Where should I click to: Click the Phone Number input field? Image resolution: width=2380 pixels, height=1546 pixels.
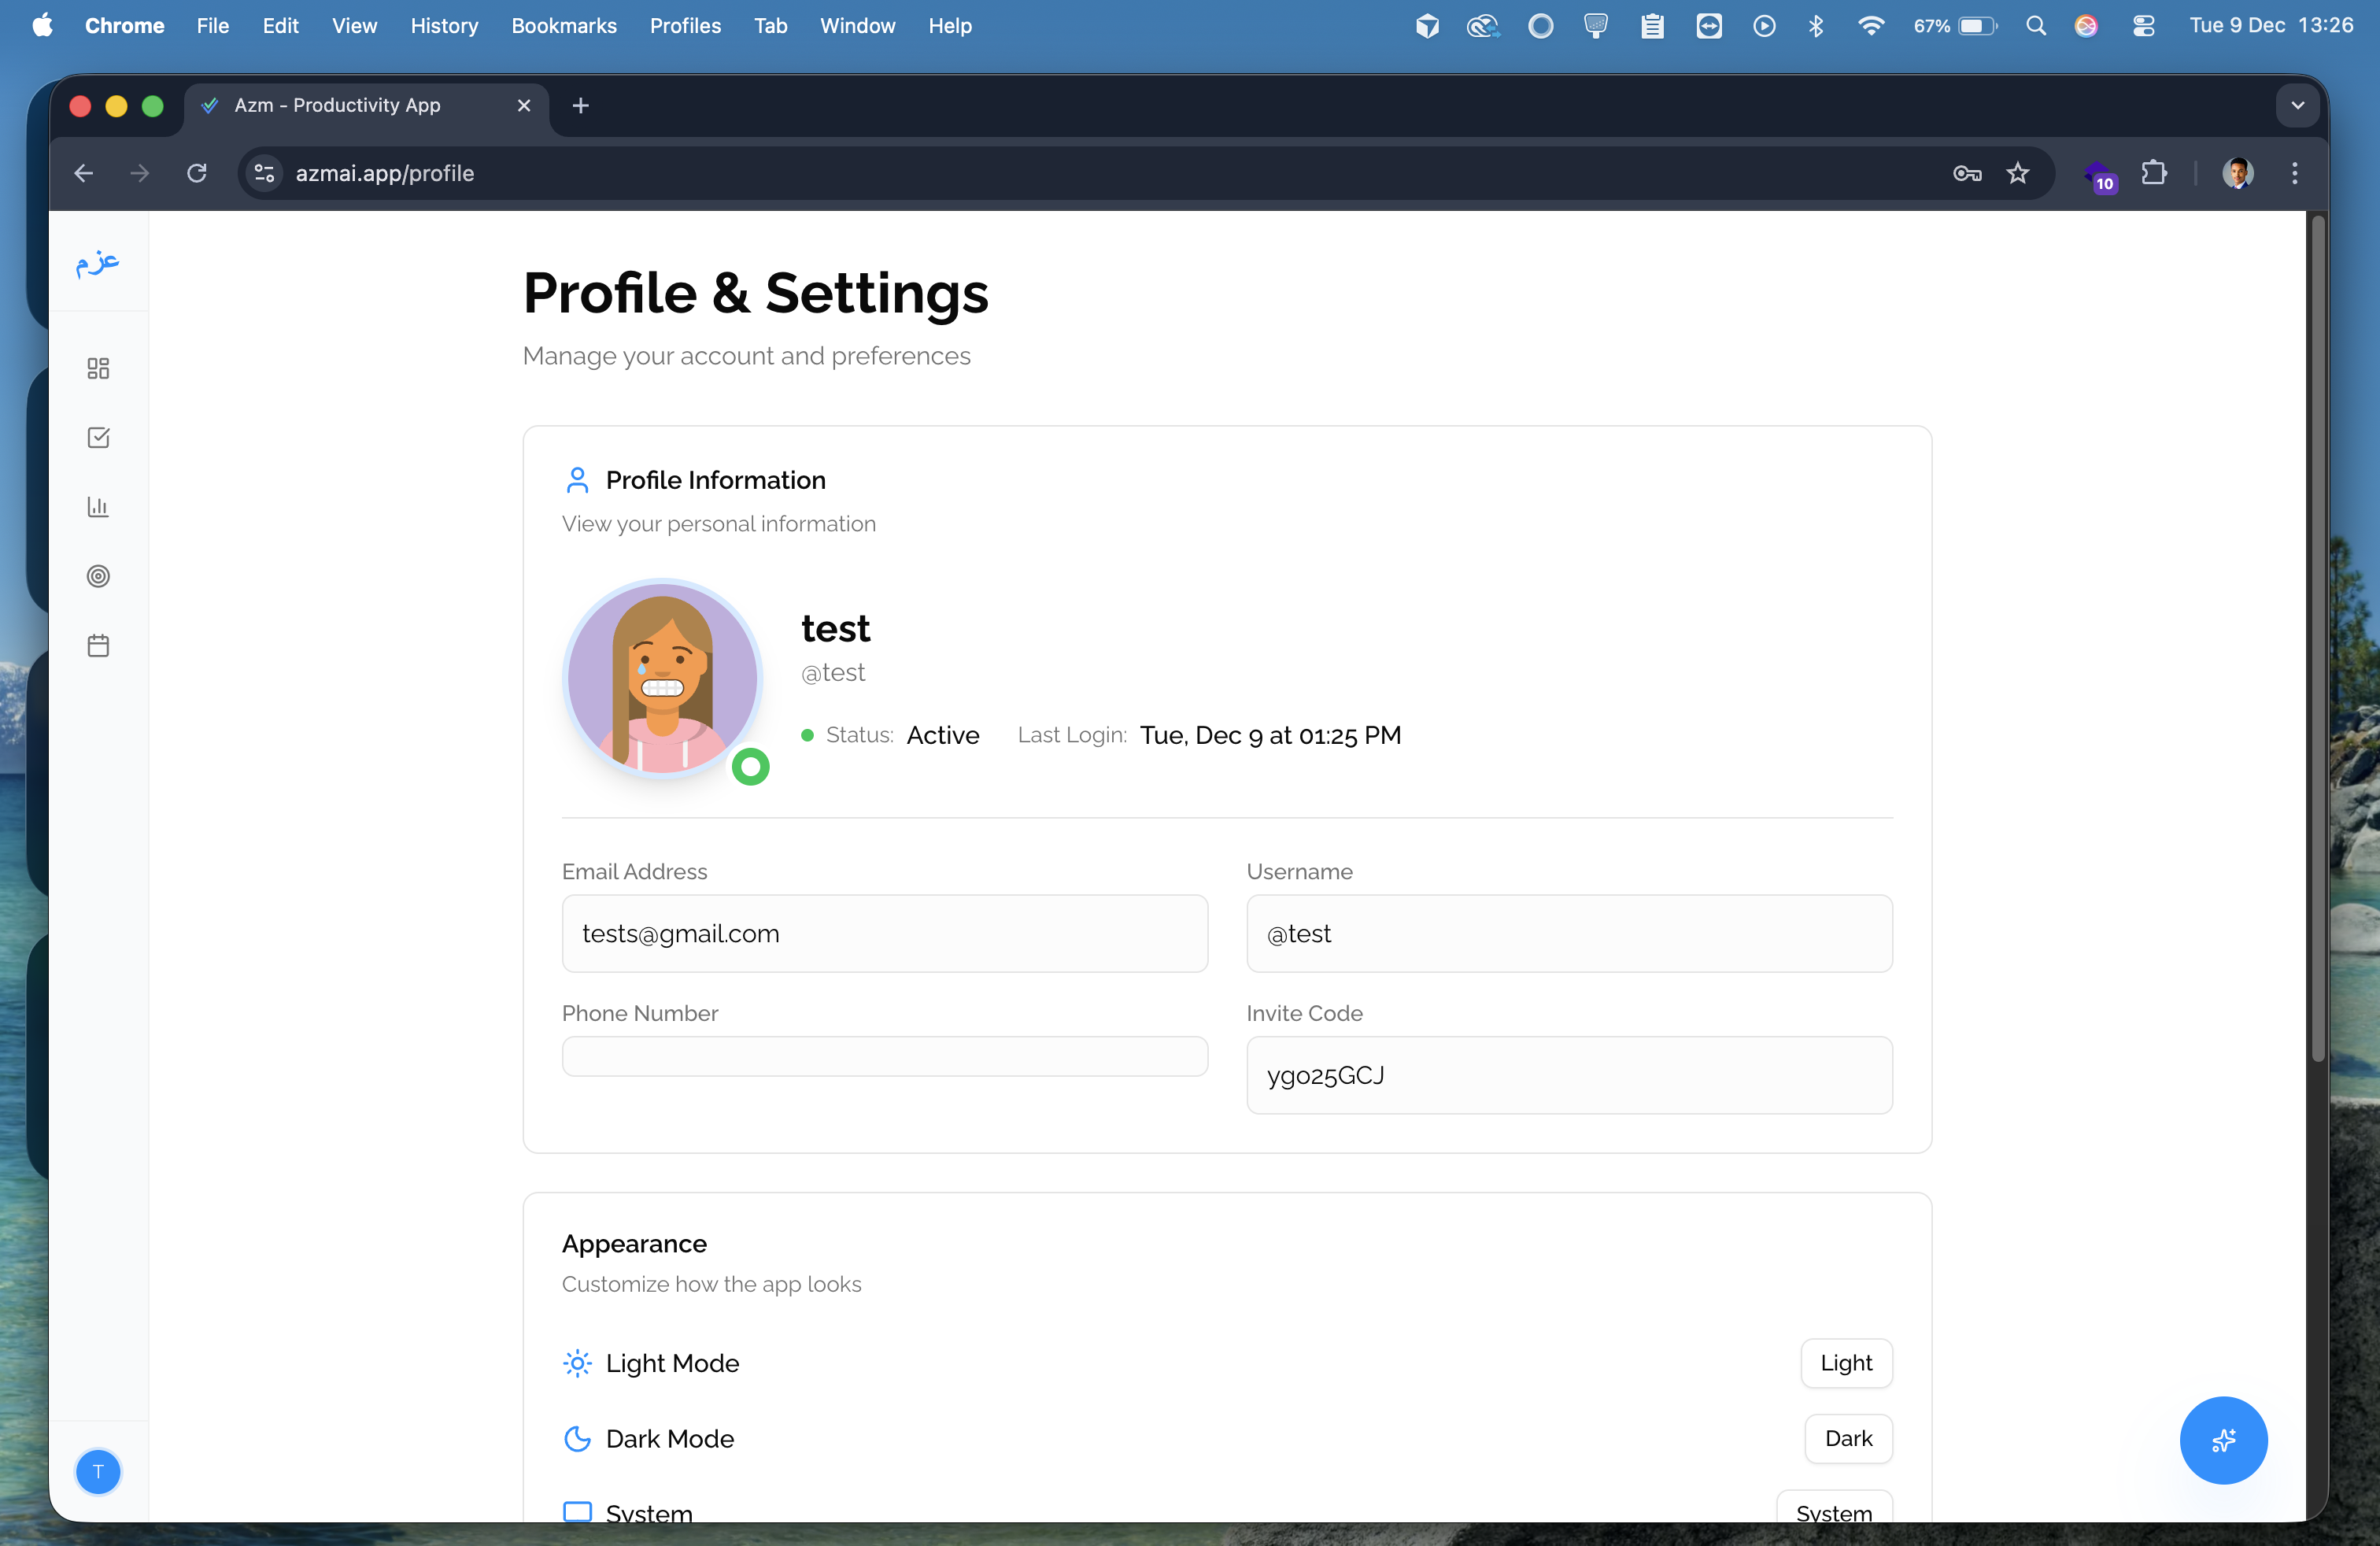pyautogui.click(x=884, y=1056)
